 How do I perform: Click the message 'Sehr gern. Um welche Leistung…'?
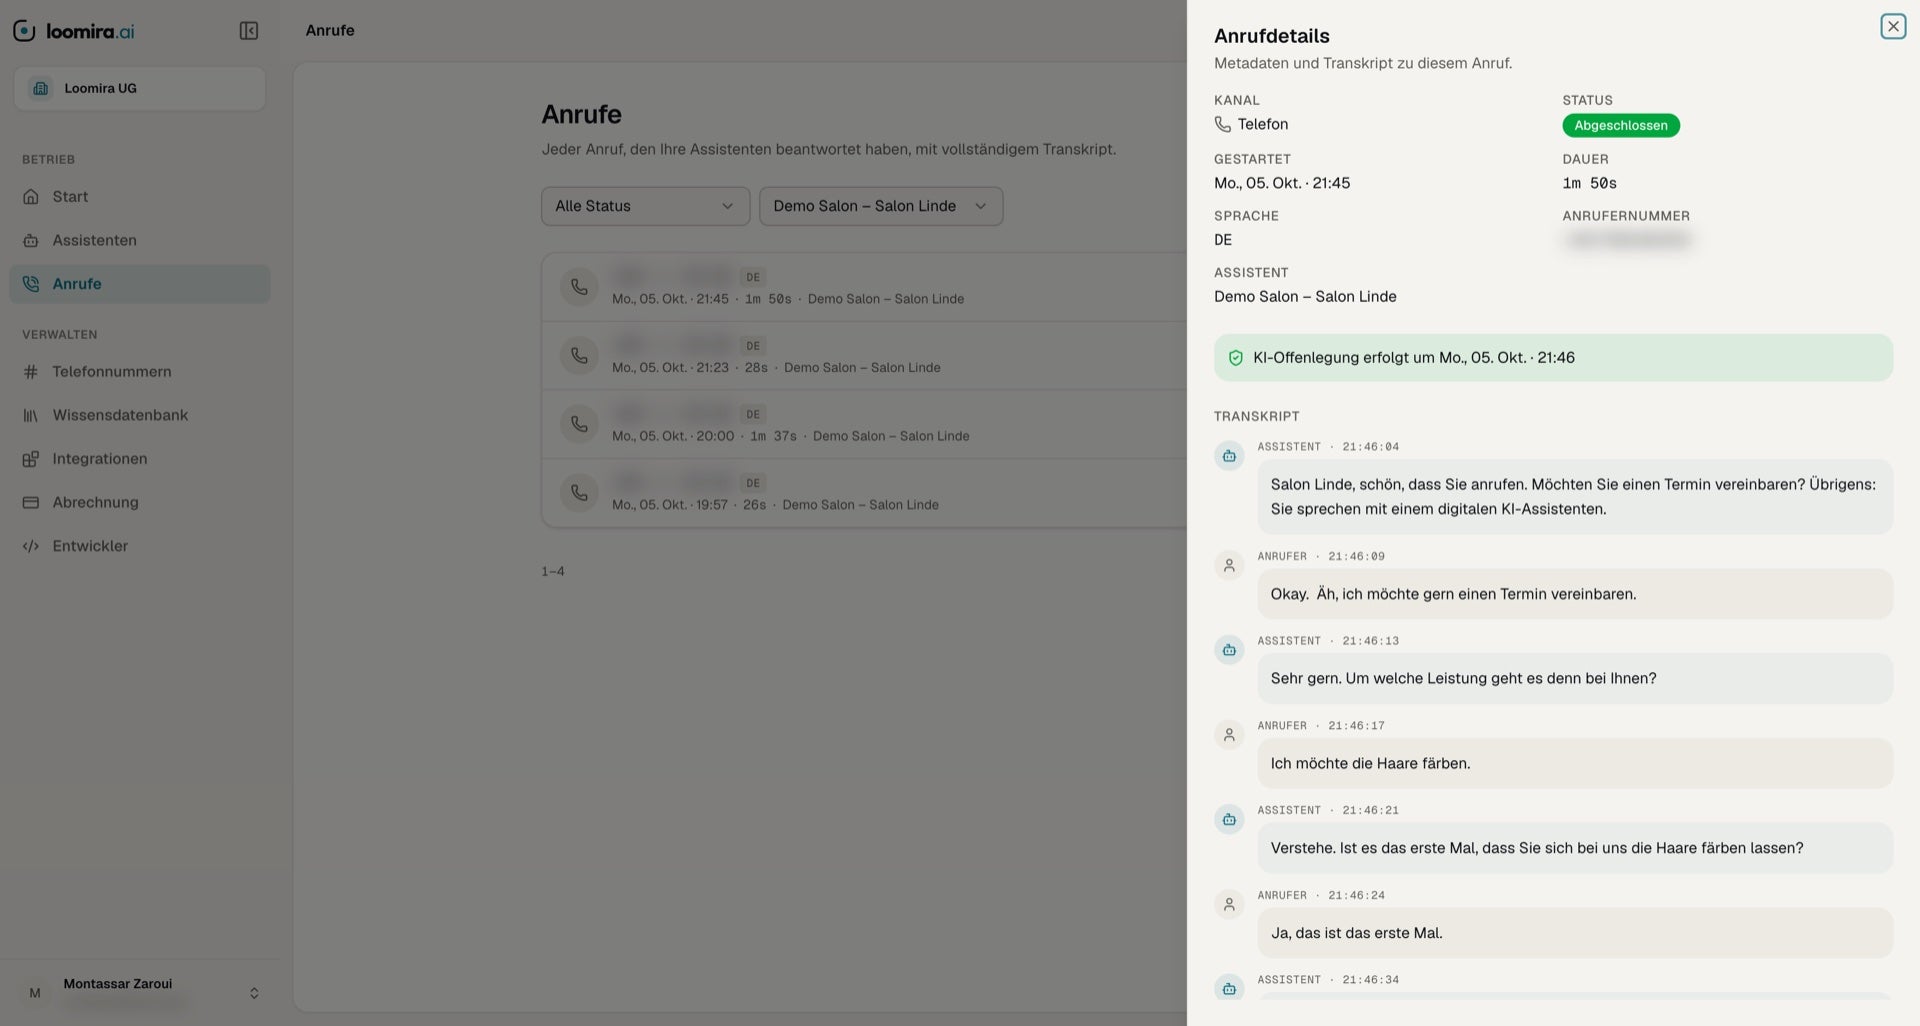coord(1575,678)
